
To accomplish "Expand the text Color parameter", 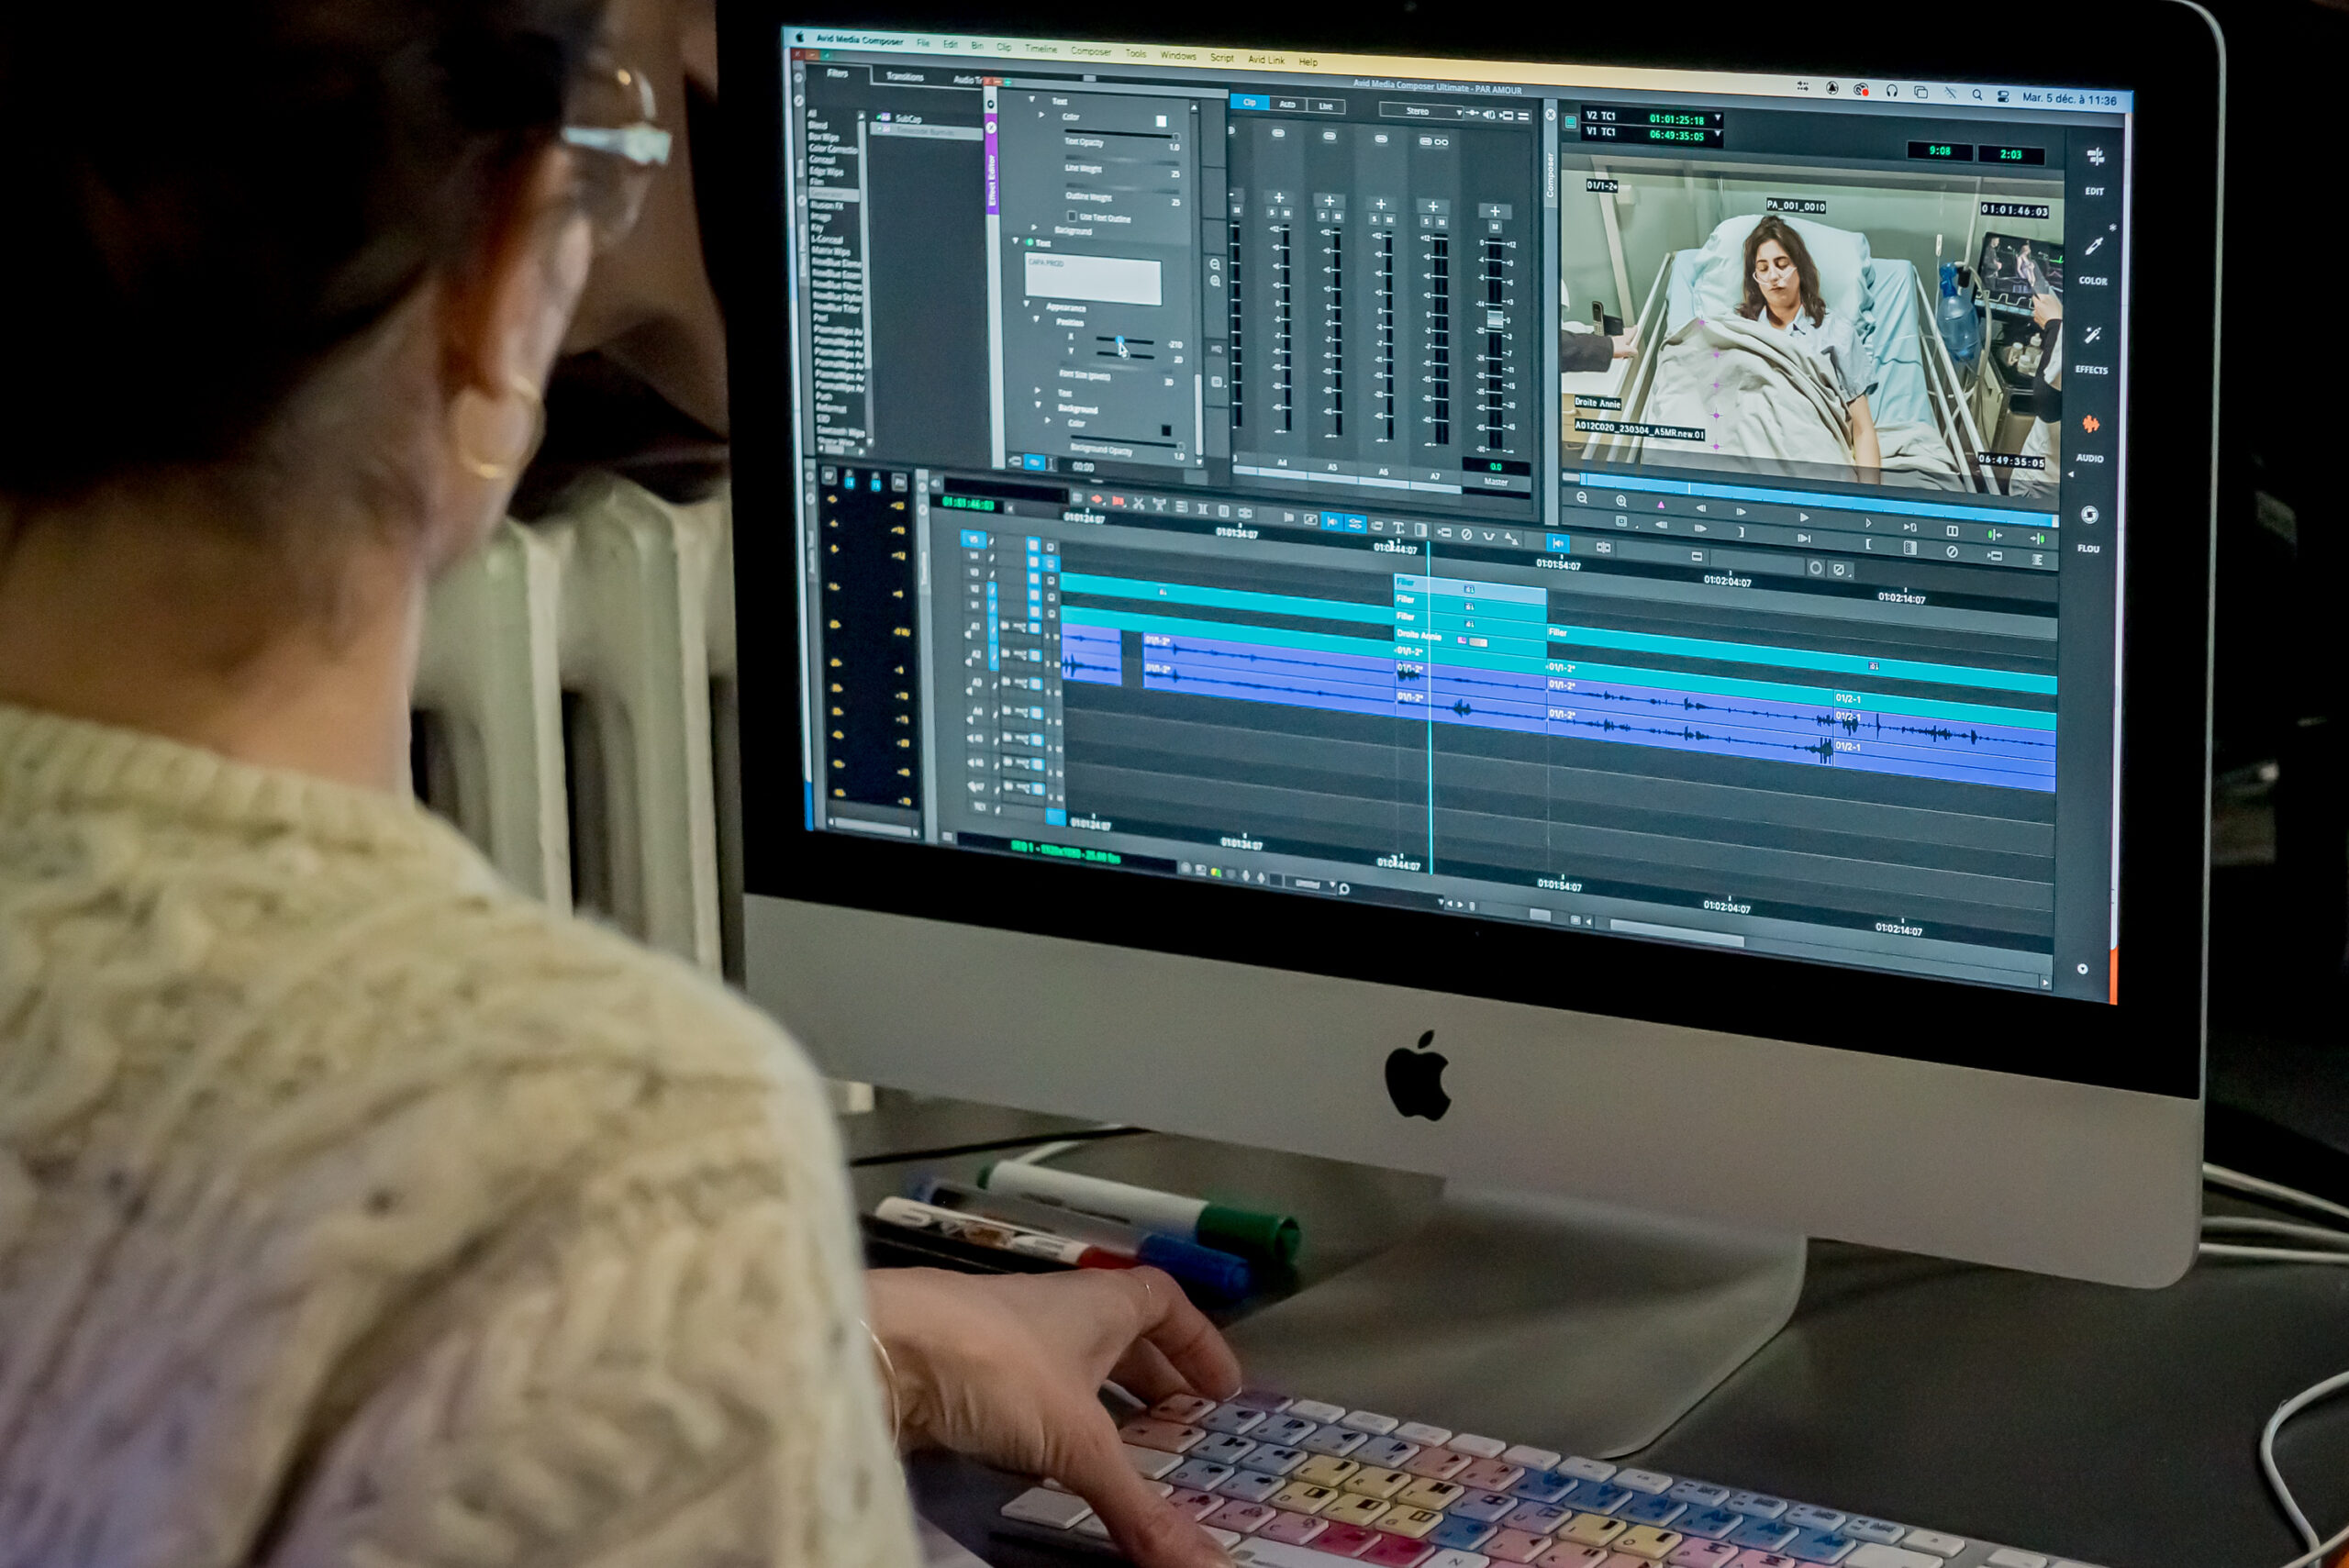I will point(1042,116).
